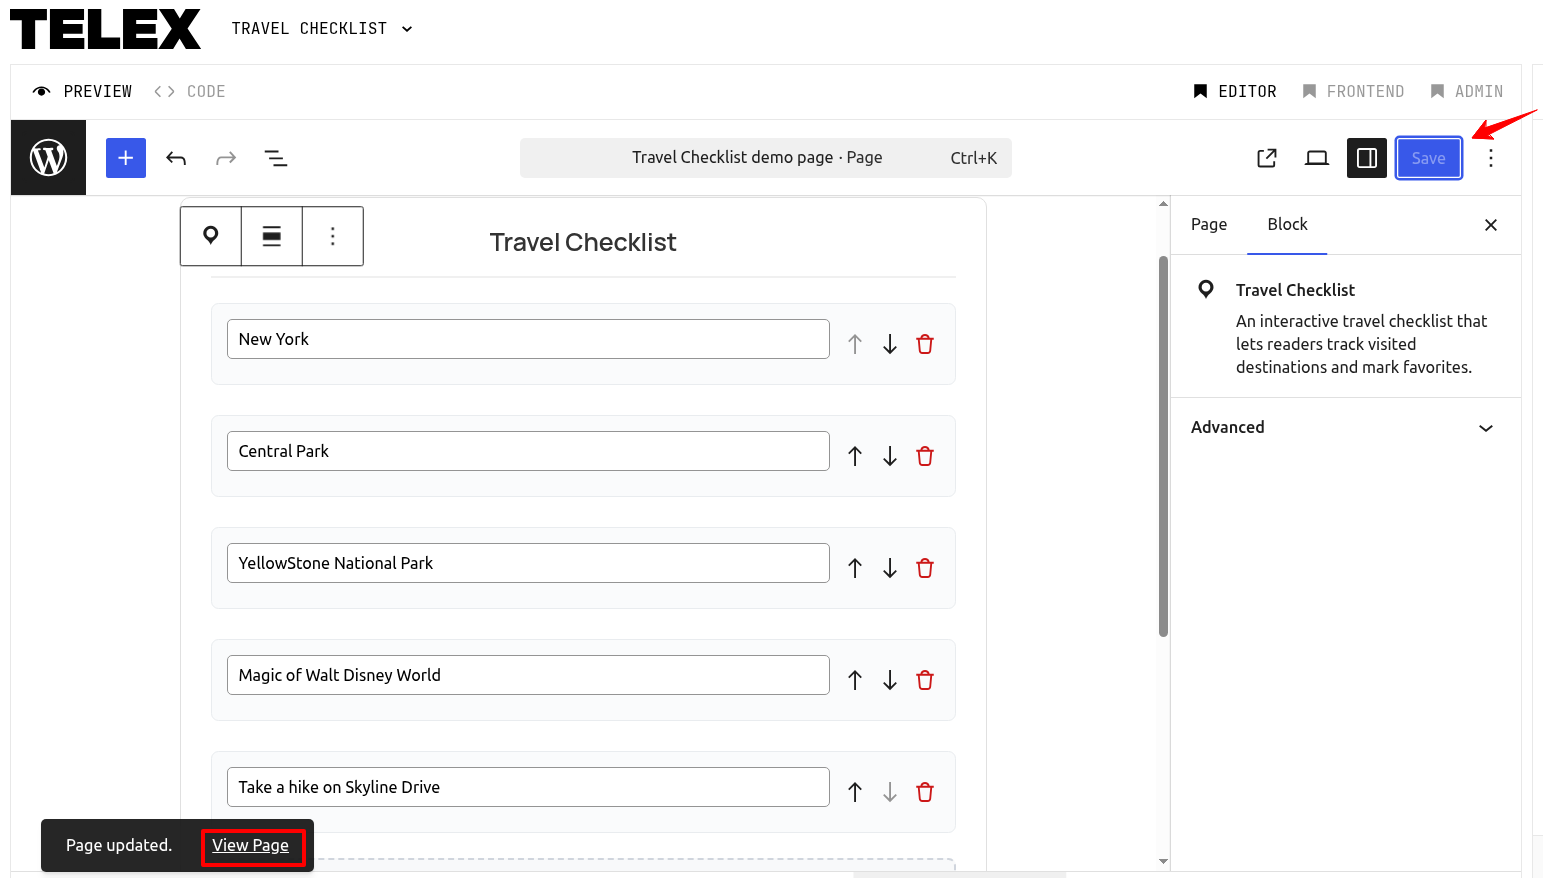Screen dimensions: 1543x878
Task: Follow the View Page link
Action: coord(250,845)
